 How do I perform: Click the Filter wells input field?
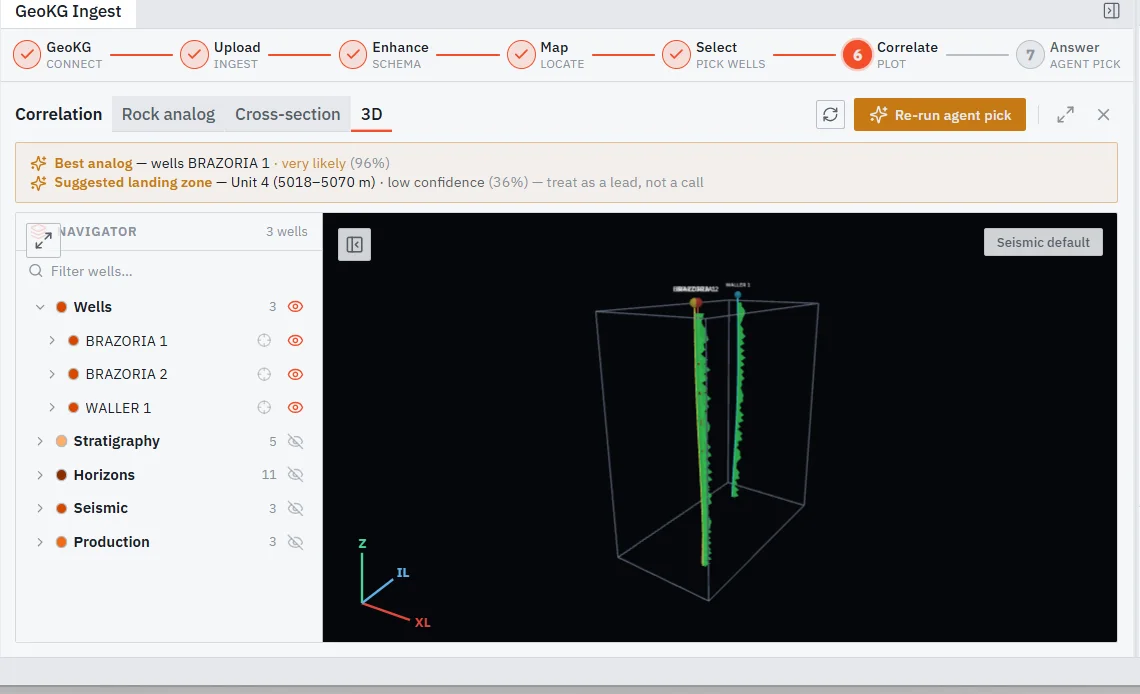pyautogui.click(x=169, y=271)
